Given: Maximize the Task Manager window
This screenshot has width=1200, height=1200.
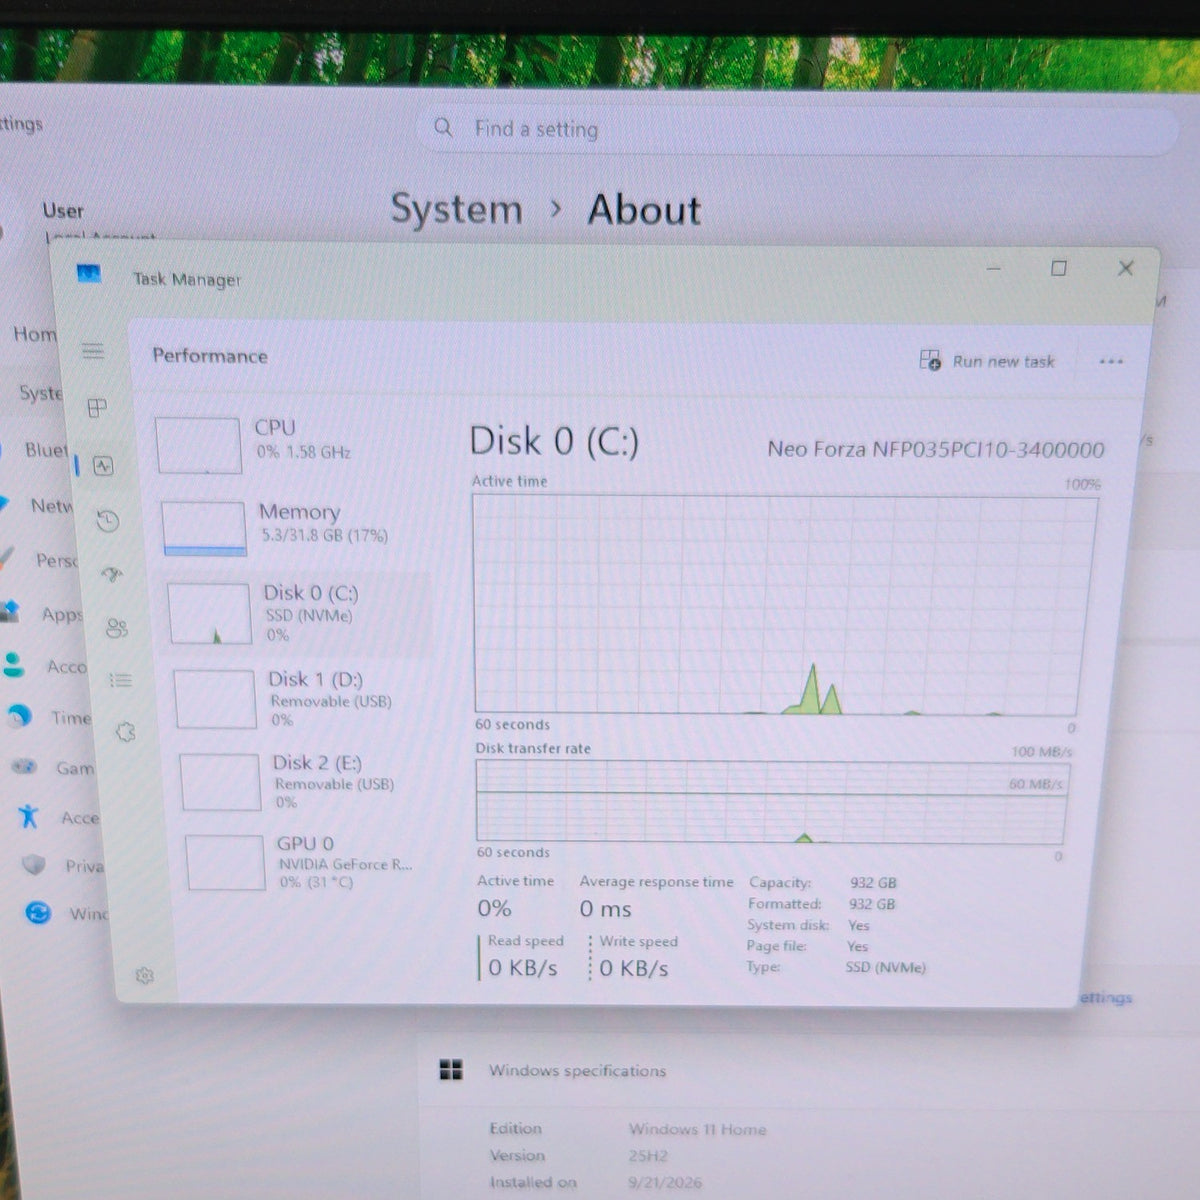Looking at the screenshot, I should (1059, 268).
